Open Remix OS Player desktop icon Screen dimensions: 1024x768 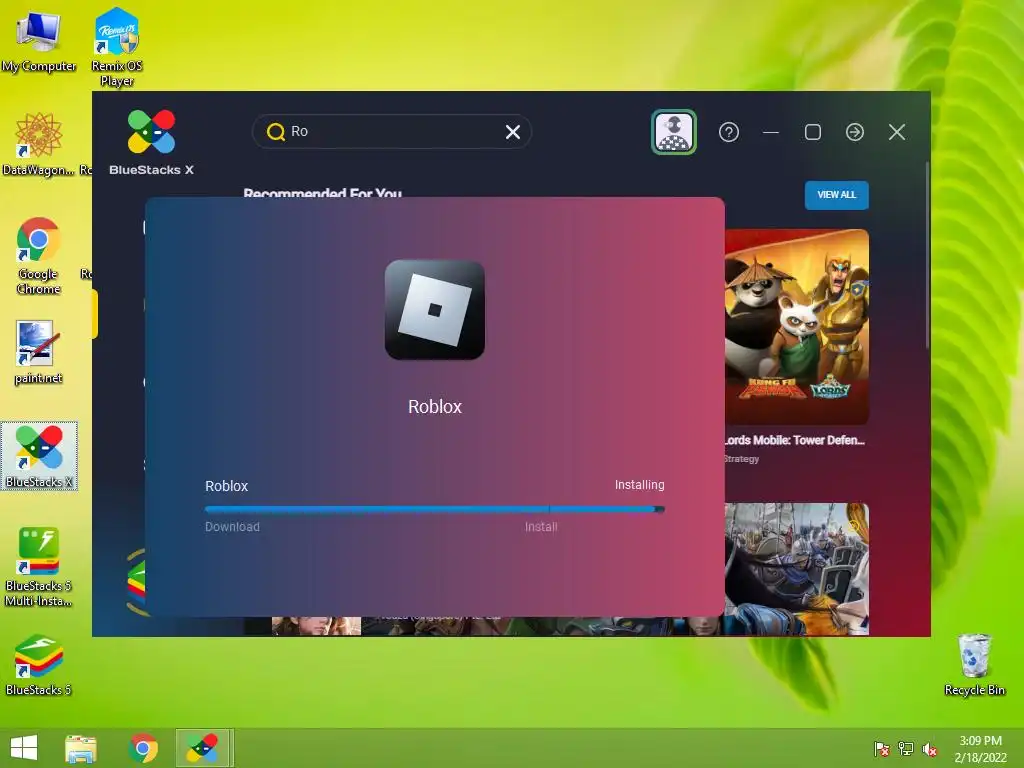(x=117, y=47)
